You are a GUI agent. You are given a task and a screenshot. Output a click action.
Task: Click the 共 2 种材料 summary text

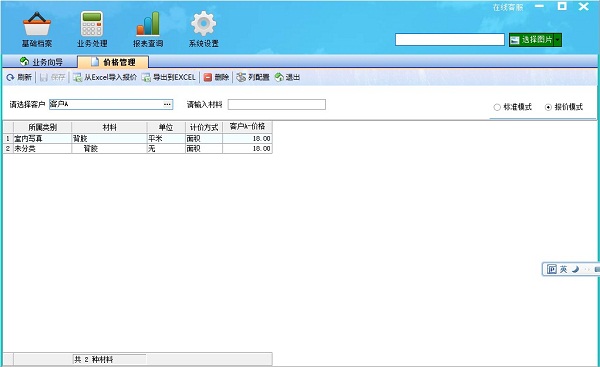pos(94,359)
